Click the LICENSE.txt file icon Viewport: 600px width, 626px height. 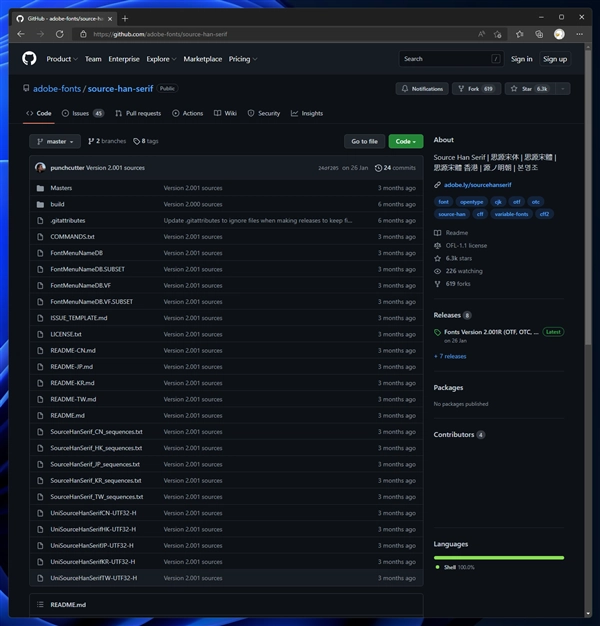pos(40,335)
